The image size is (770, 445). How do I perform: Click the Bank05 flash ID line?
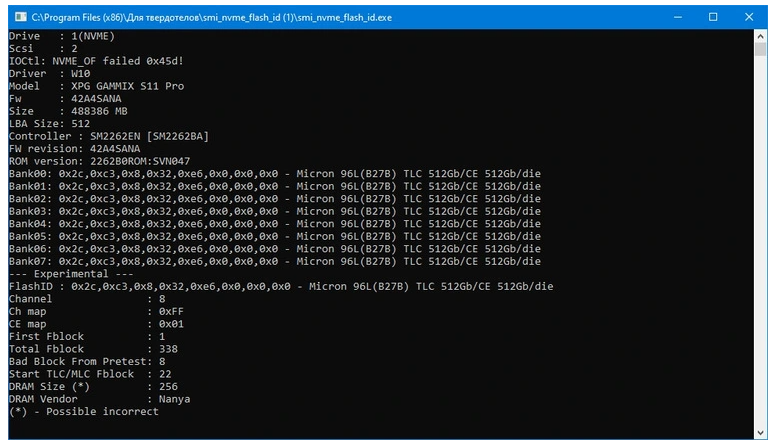275,237
